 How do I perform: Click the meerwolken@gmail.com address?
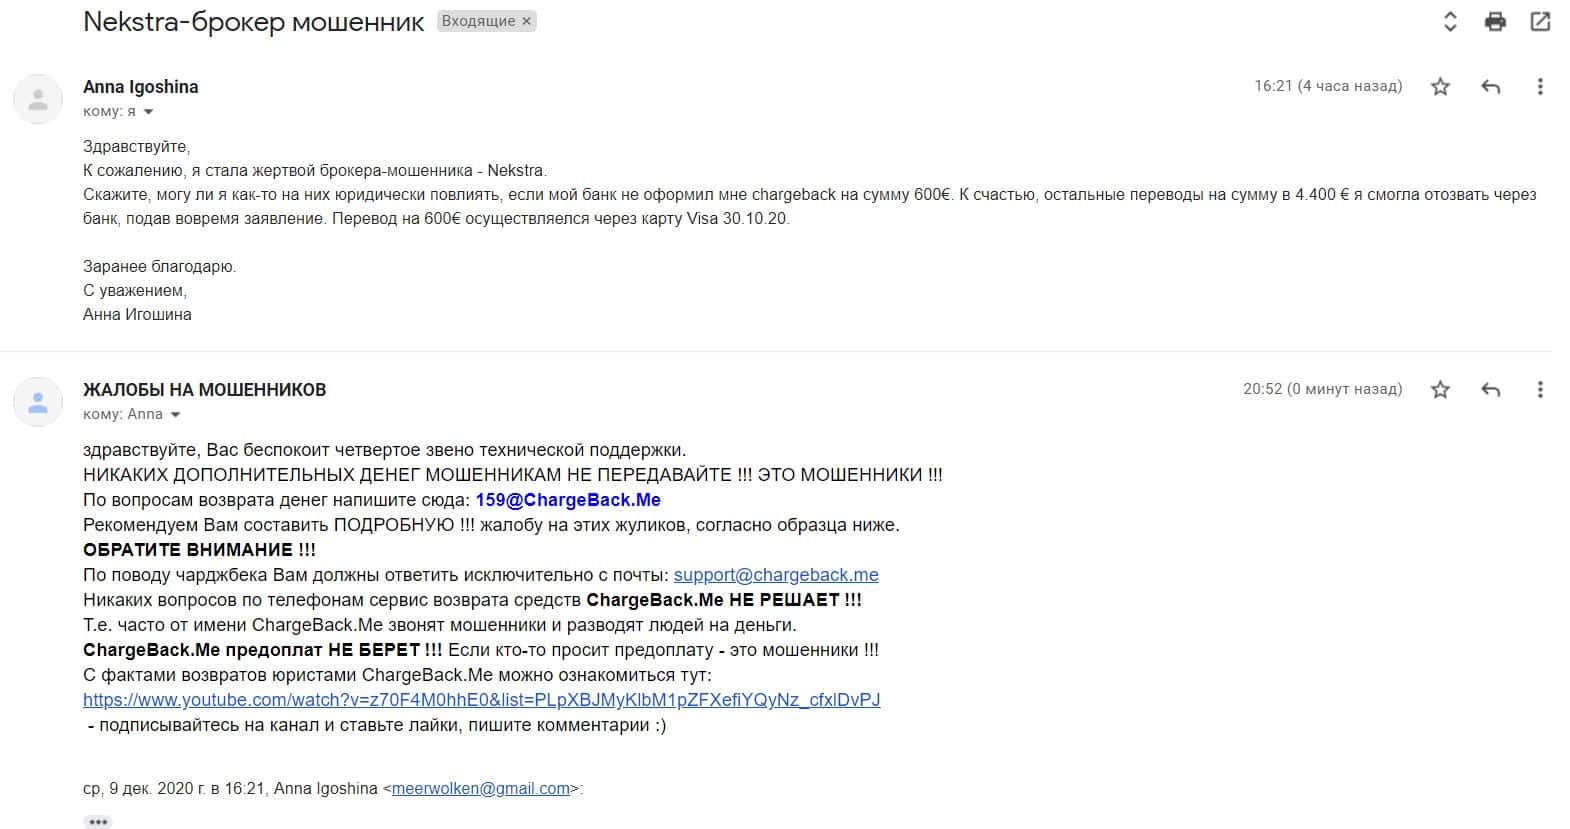480,789
